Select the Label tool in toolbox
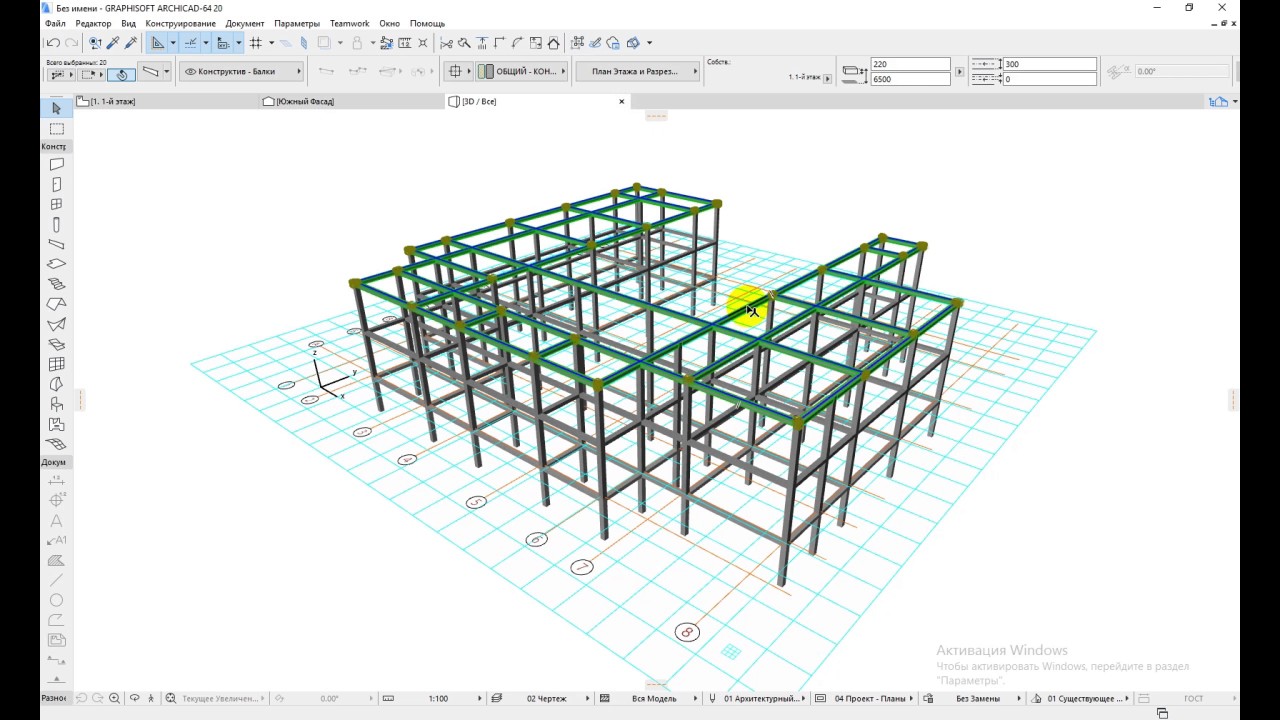 pos(56,540)
